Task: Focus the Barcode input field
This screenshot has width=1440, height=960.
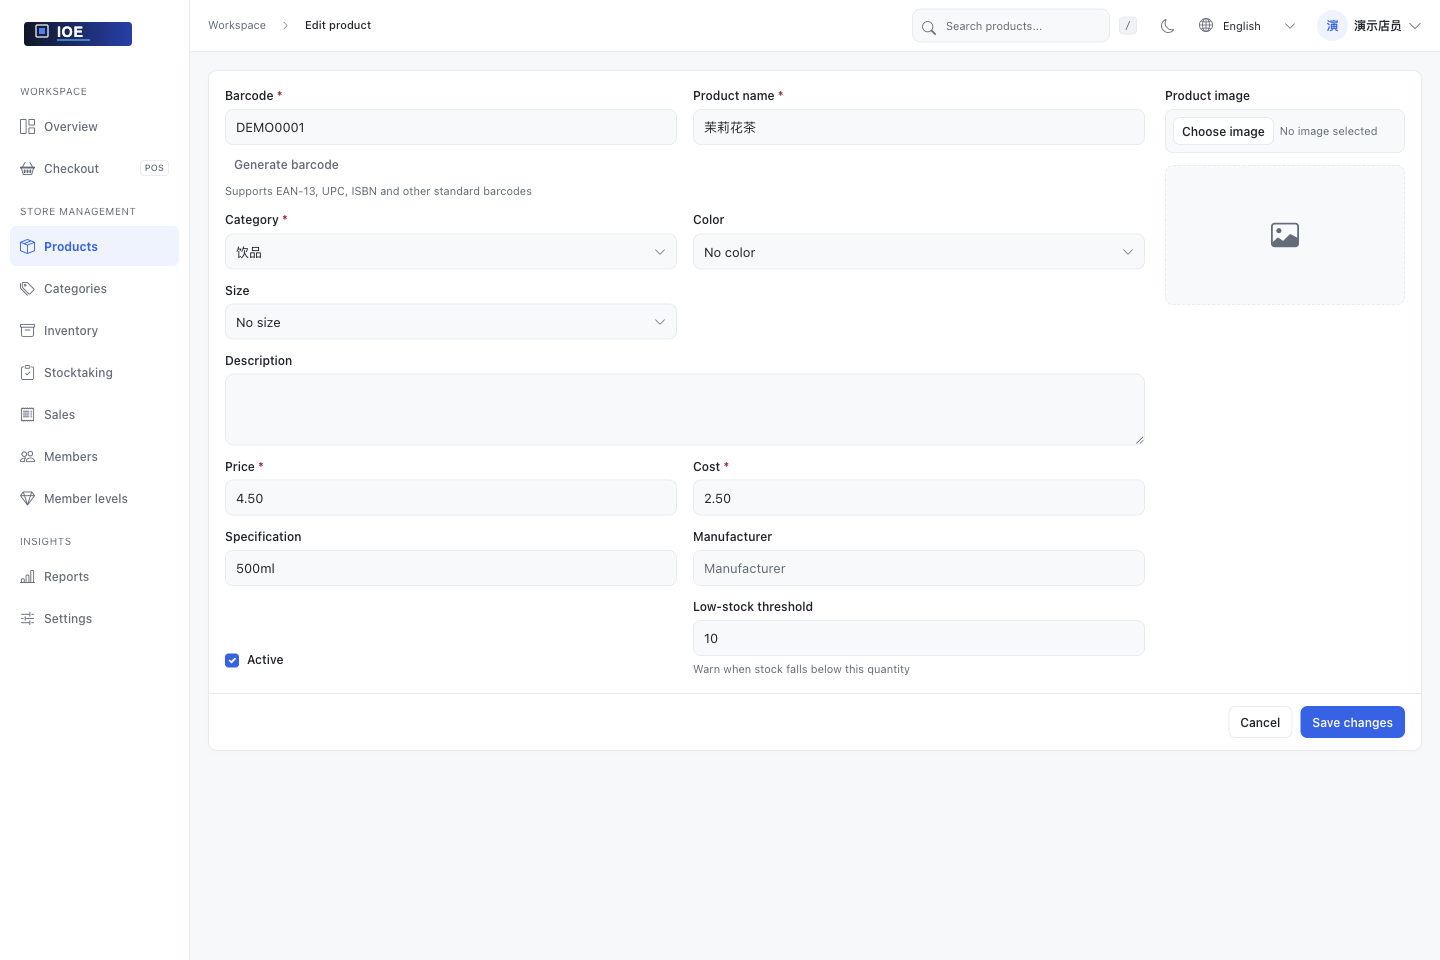Action: click(451, 127)
